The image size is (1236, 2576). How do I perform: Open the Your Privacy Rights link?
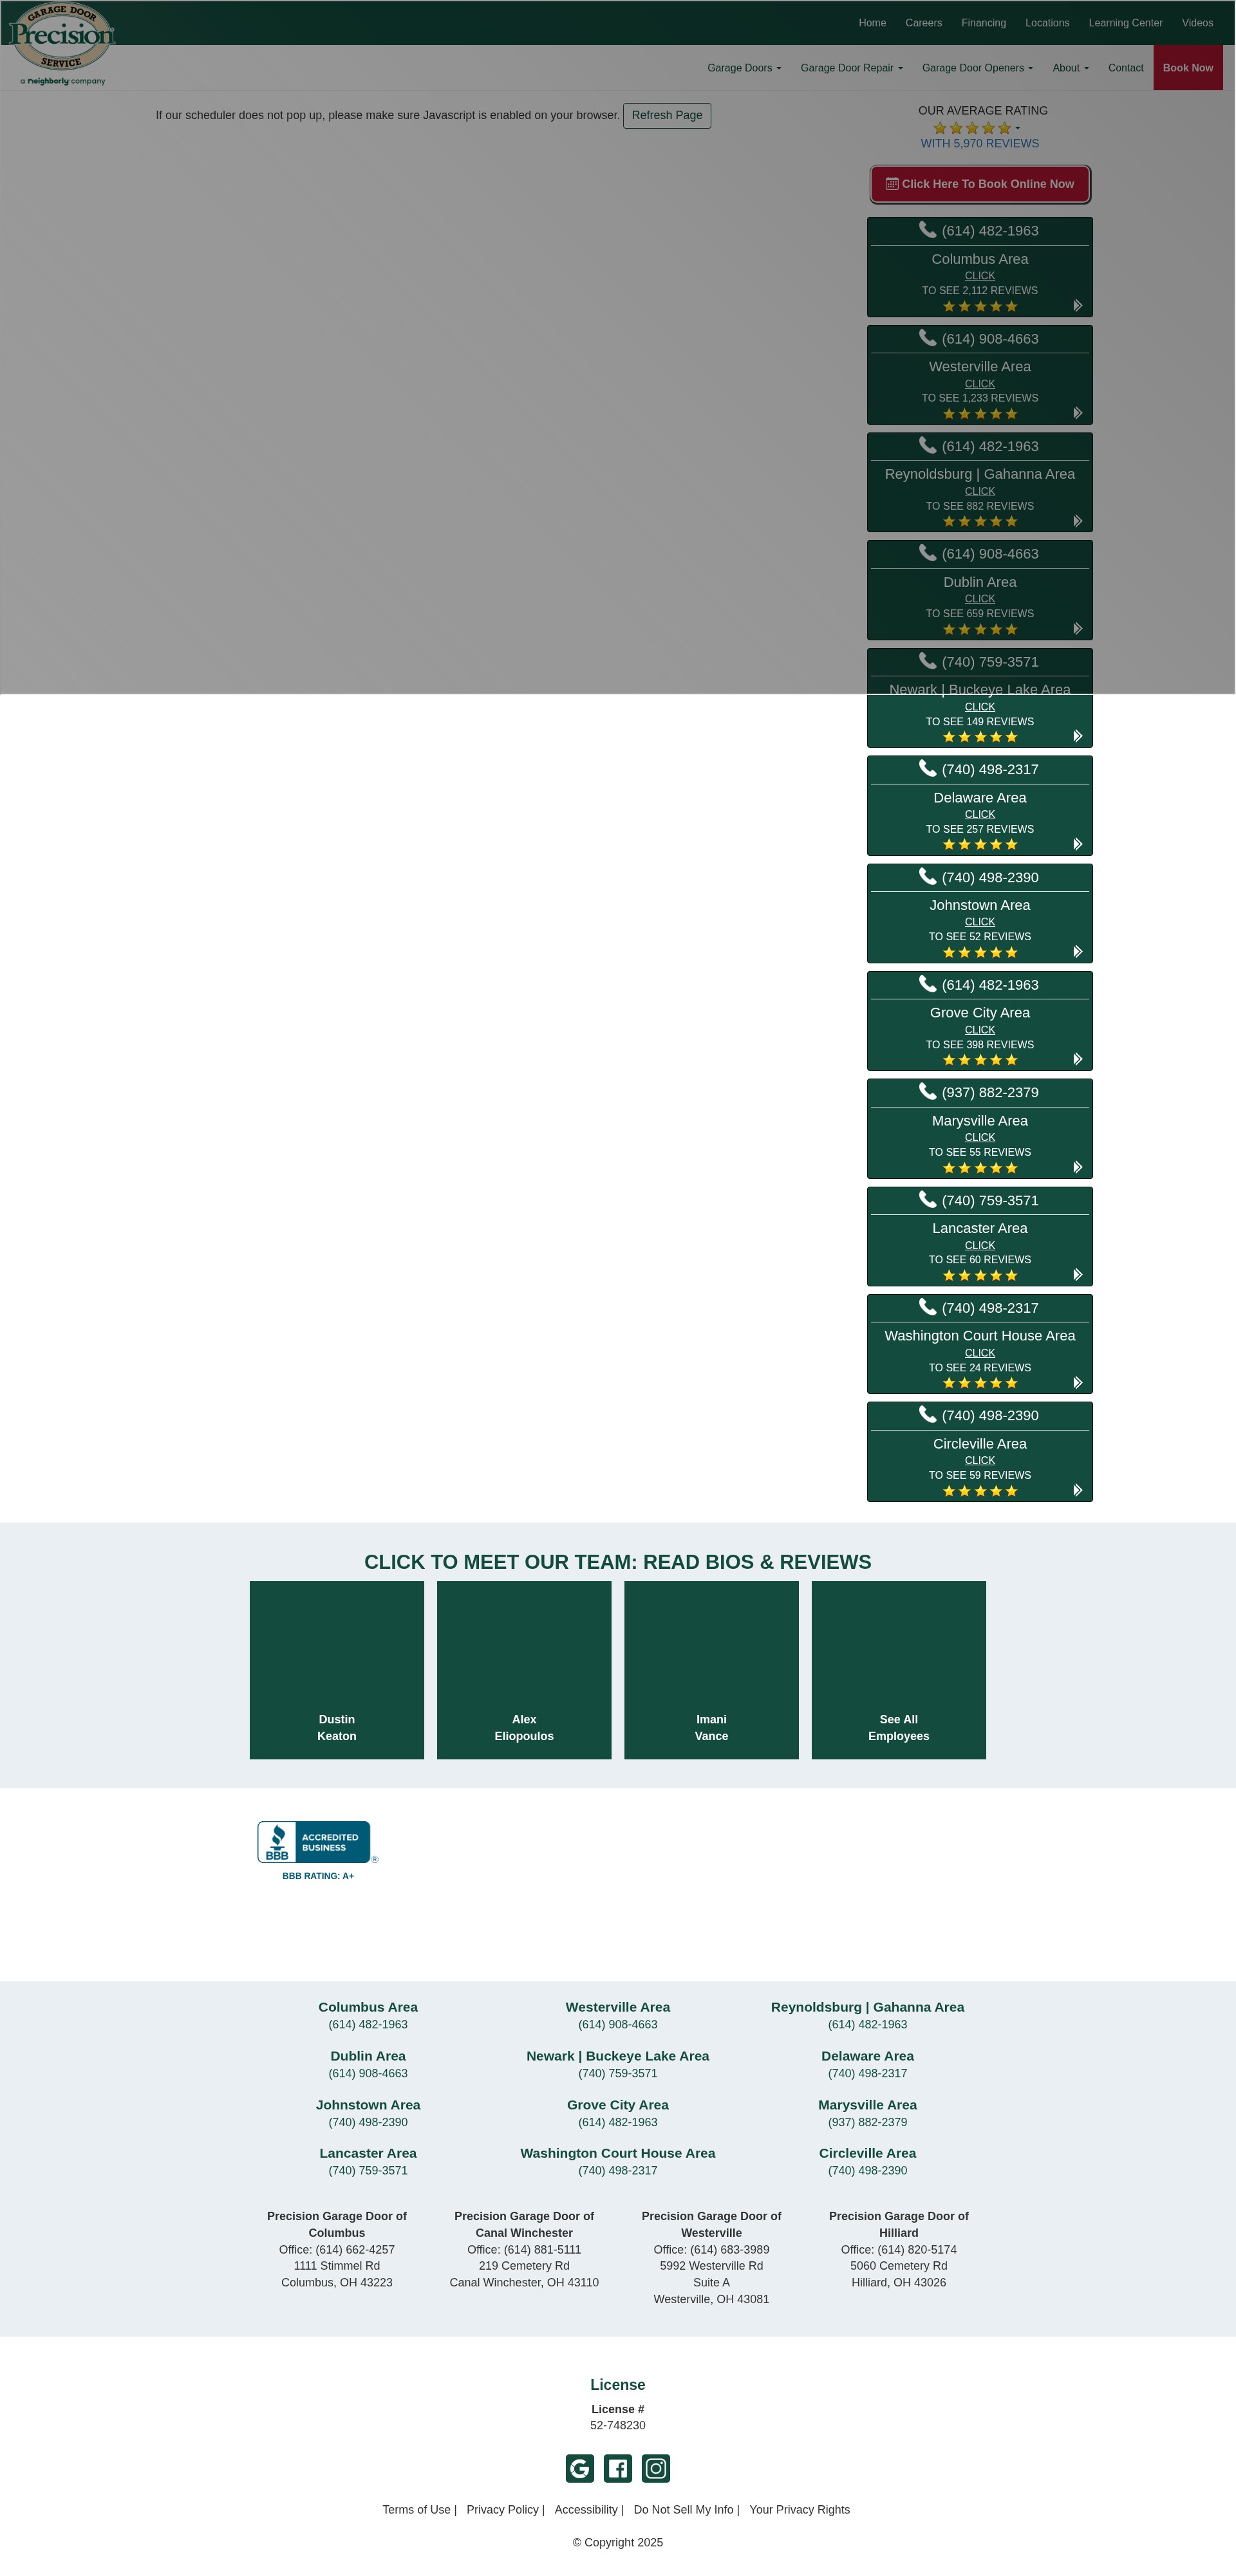799,2509
